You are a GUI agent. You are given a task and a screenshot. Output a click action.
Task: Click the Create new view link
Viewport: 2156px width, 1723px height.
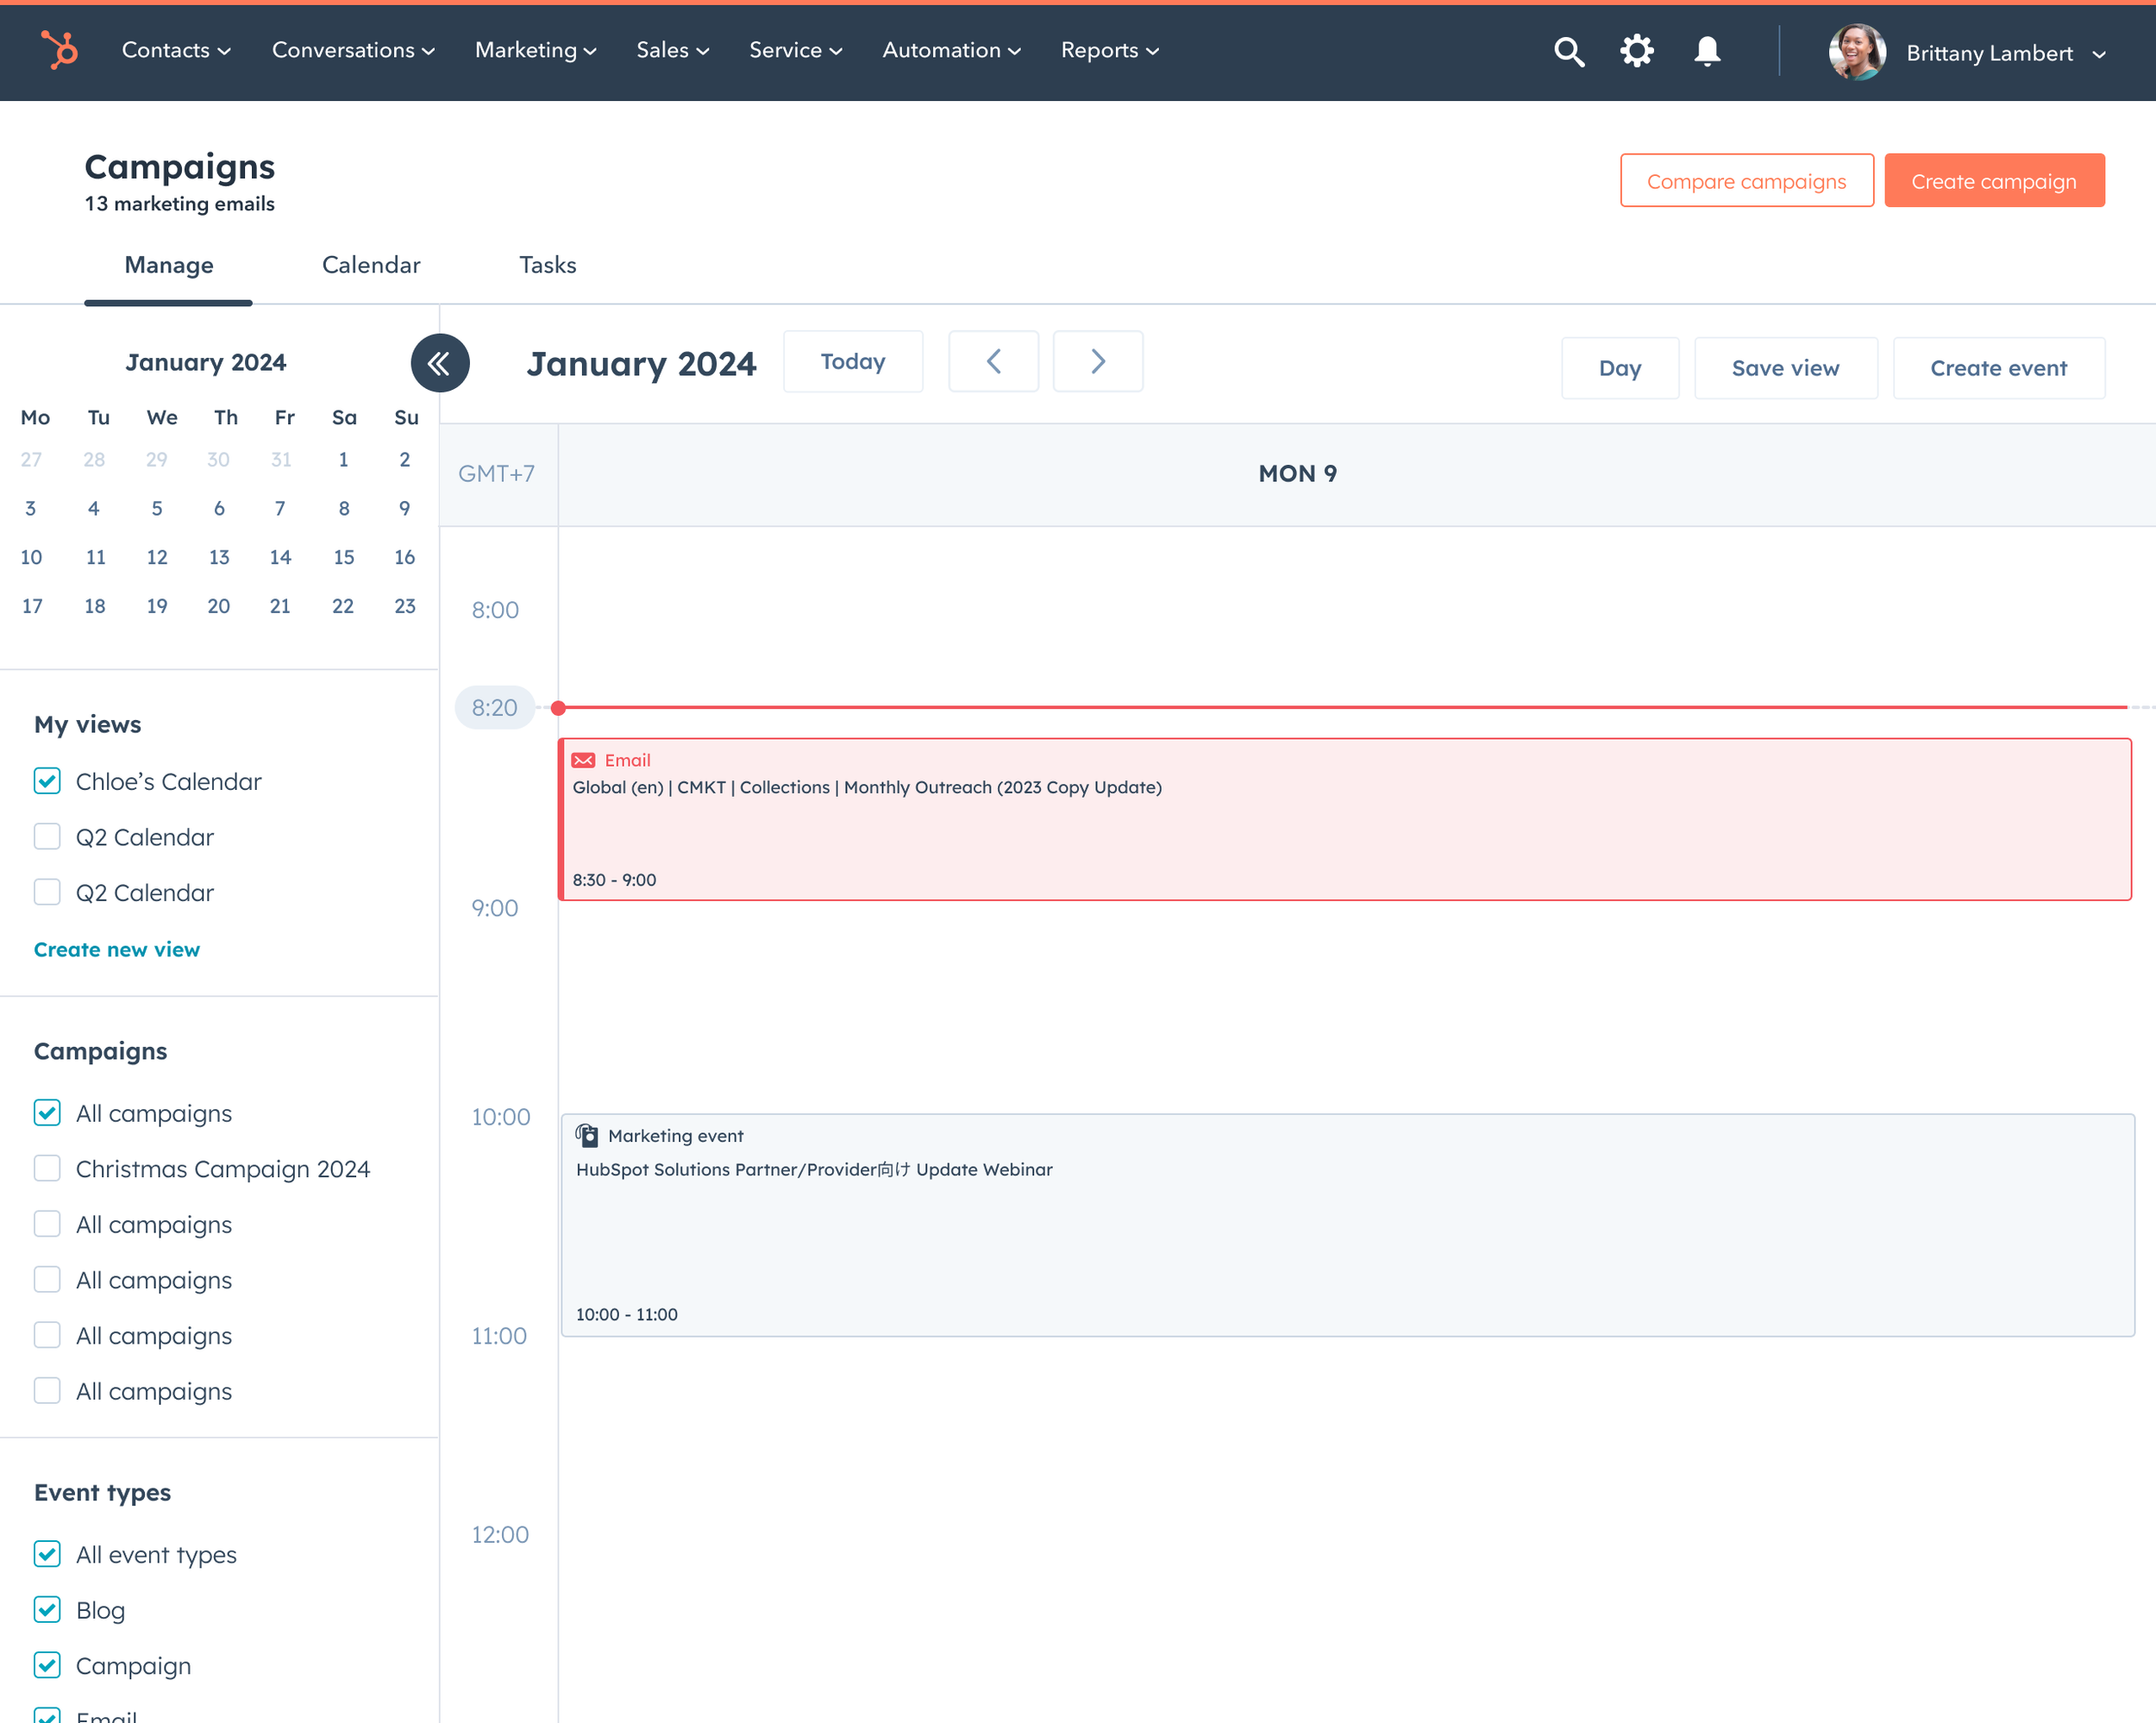(117, 949)
